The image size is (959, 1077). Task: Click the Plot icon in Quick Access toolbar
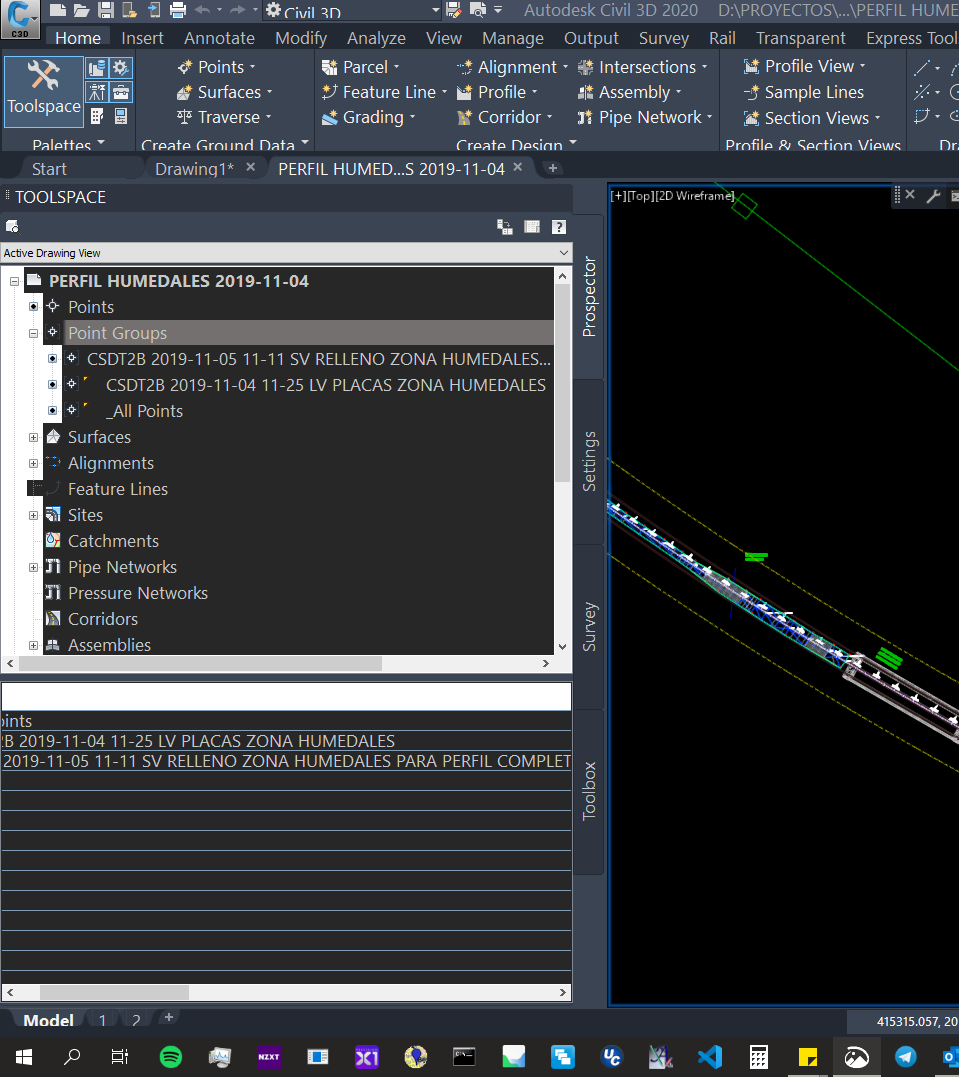point(178,10)
